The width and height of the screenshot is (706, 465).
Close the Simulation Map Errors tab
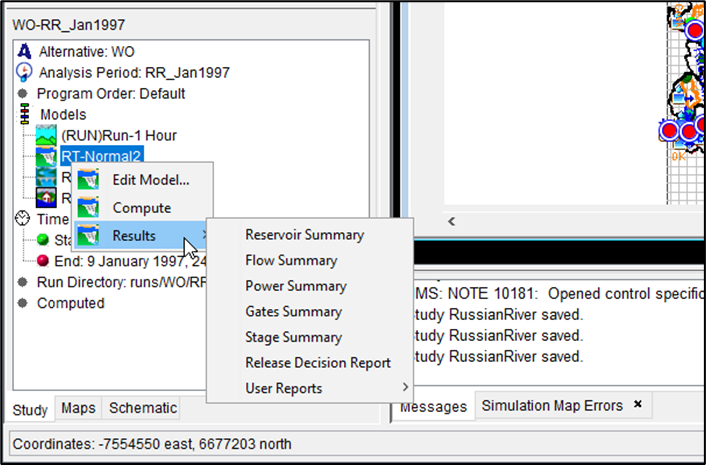(x=638, y=405)
